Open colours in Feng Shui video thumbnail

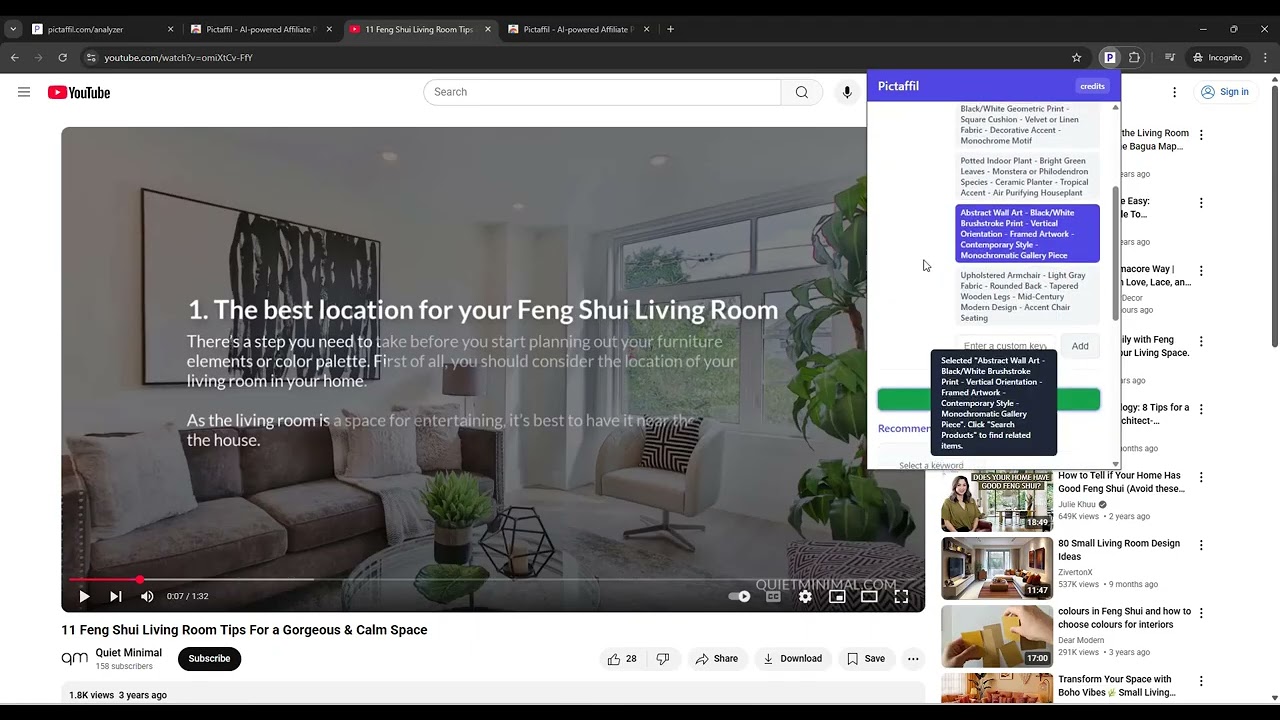click(x=997, y=636)
